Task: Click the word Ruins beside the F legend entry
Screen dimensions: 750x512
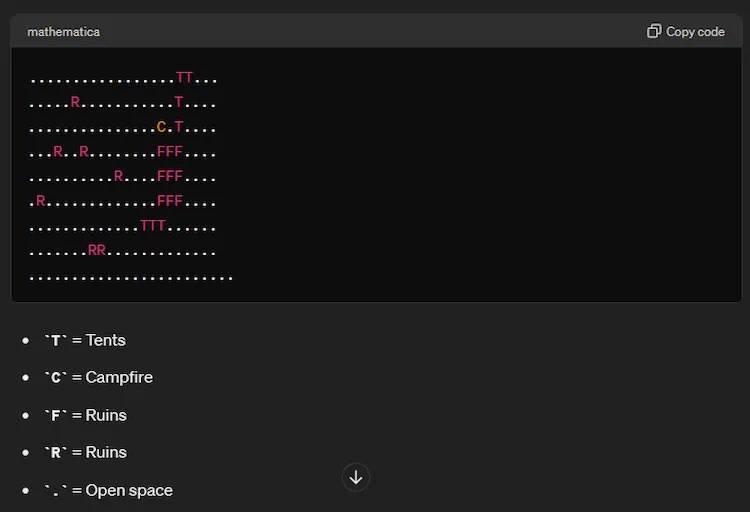Action: point(106,415)
